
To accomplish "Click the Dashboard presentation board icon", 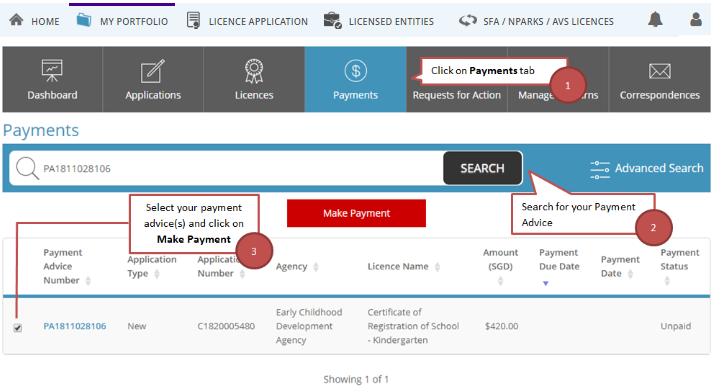I will 52,71.
